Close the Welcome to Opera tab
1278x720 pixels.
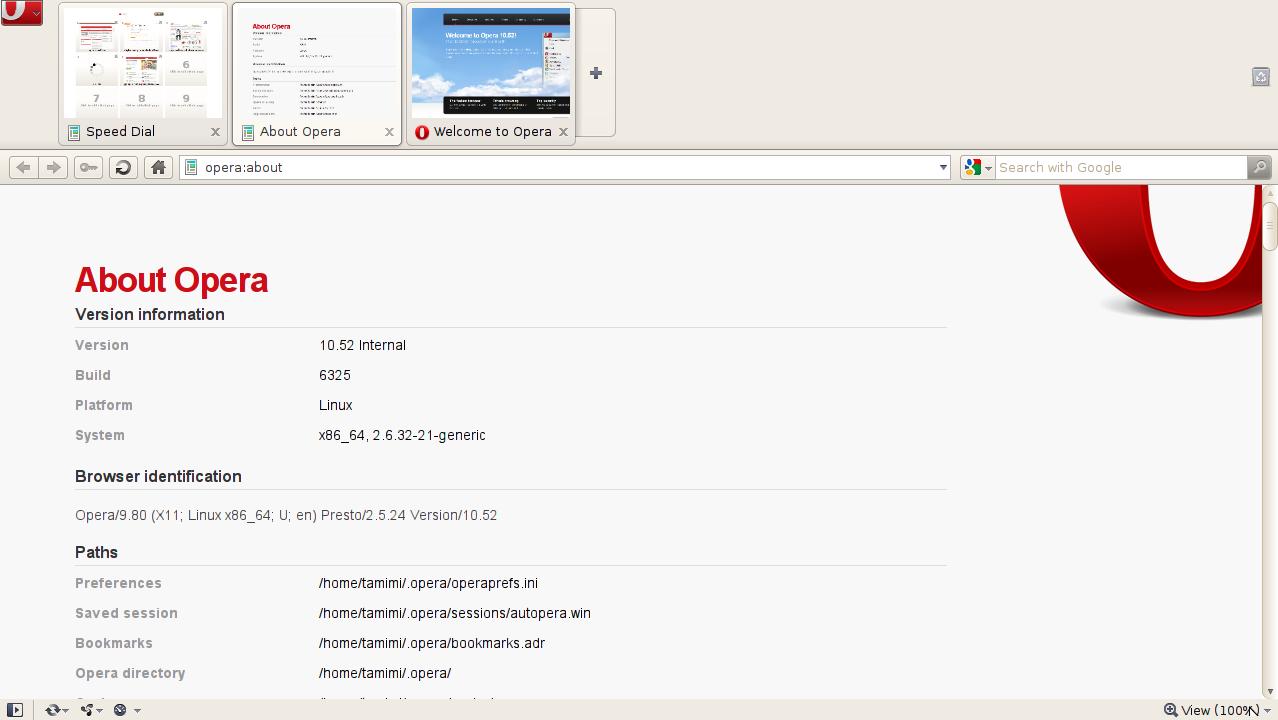563,132
